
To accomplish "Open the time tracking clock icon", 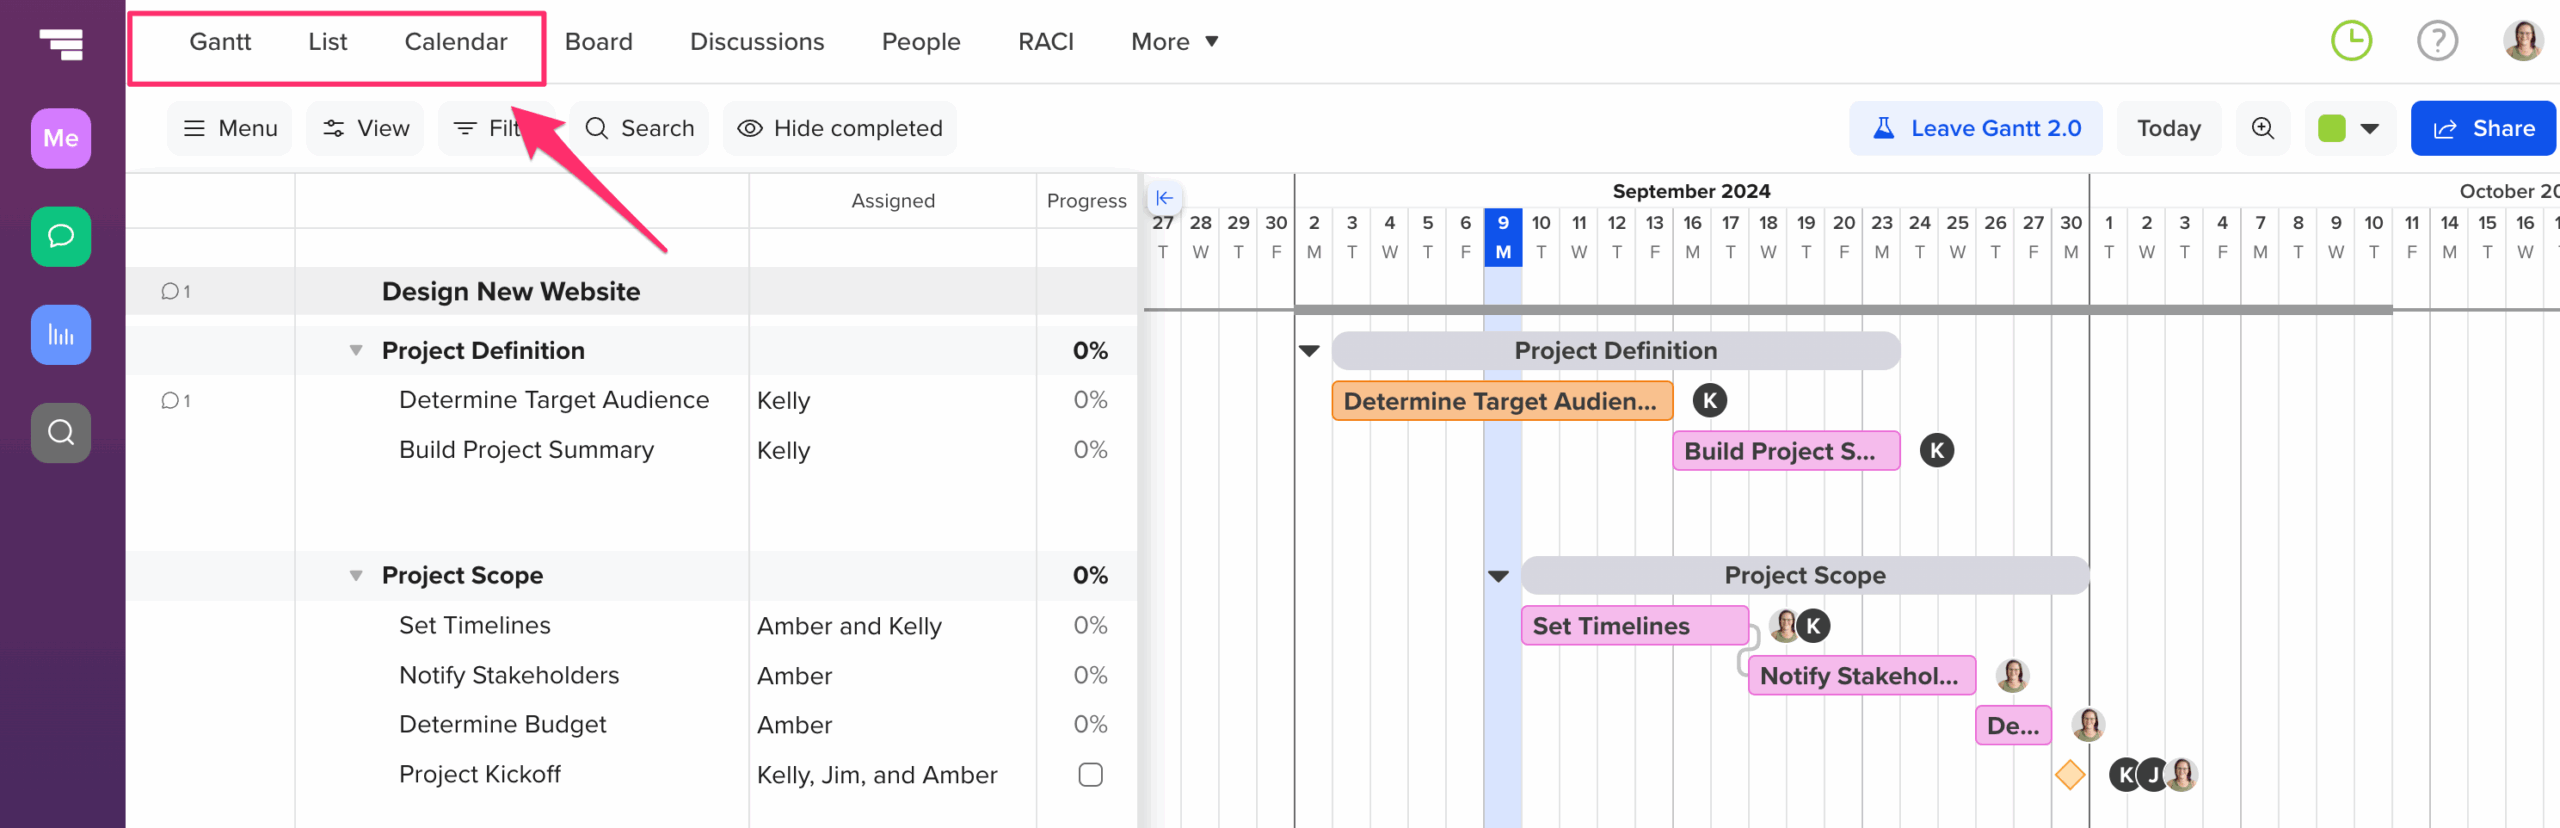I will (2352, 40).
